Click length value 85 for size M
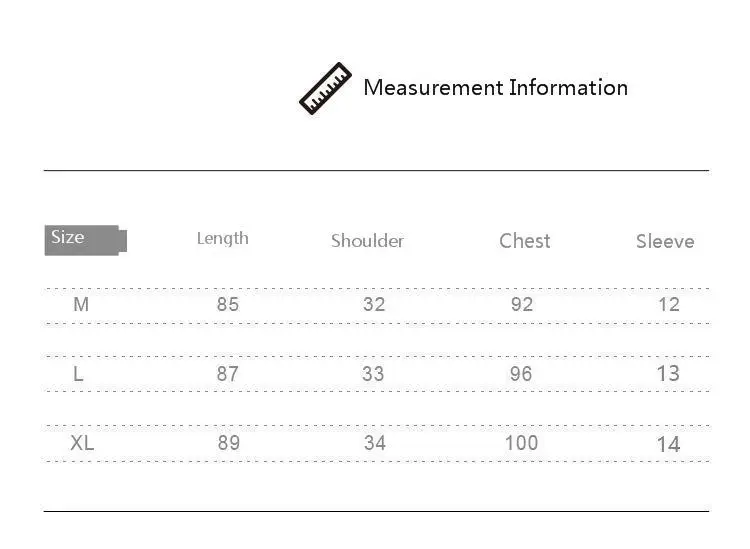Image resolution: width=750 pixels, height=549 pixels. pos(228,304)
